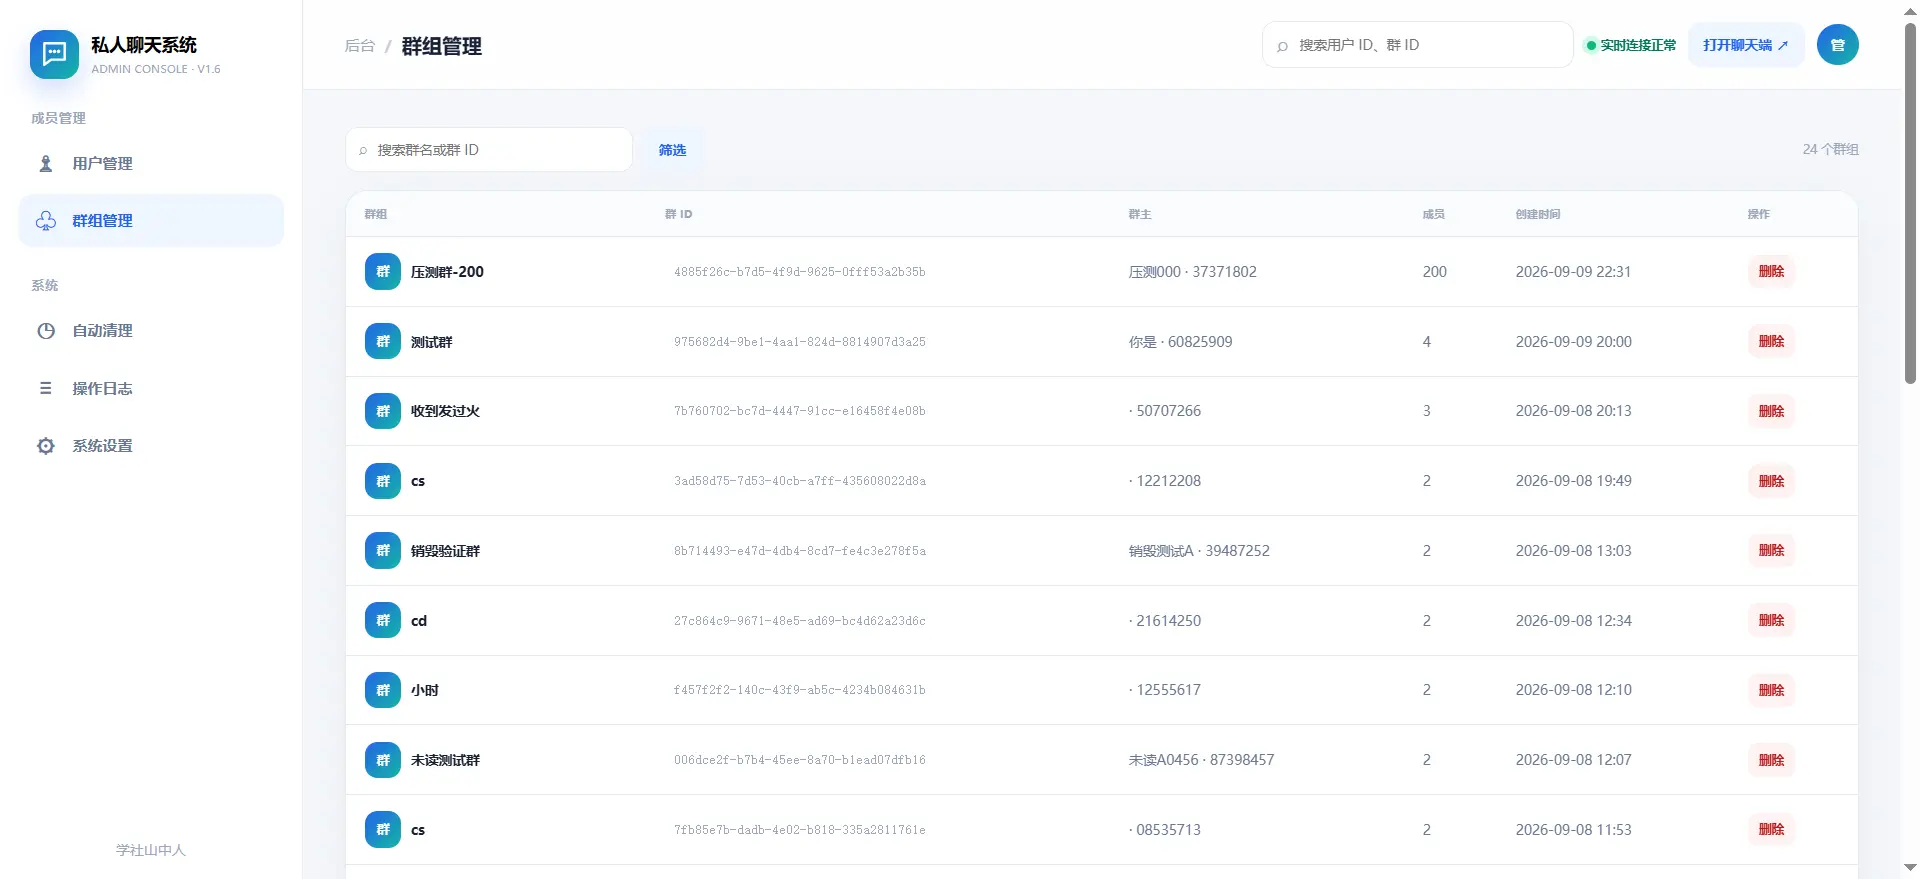
Task: Click the creation time 2026-09-09 20:00
Action: point(1573,342)
